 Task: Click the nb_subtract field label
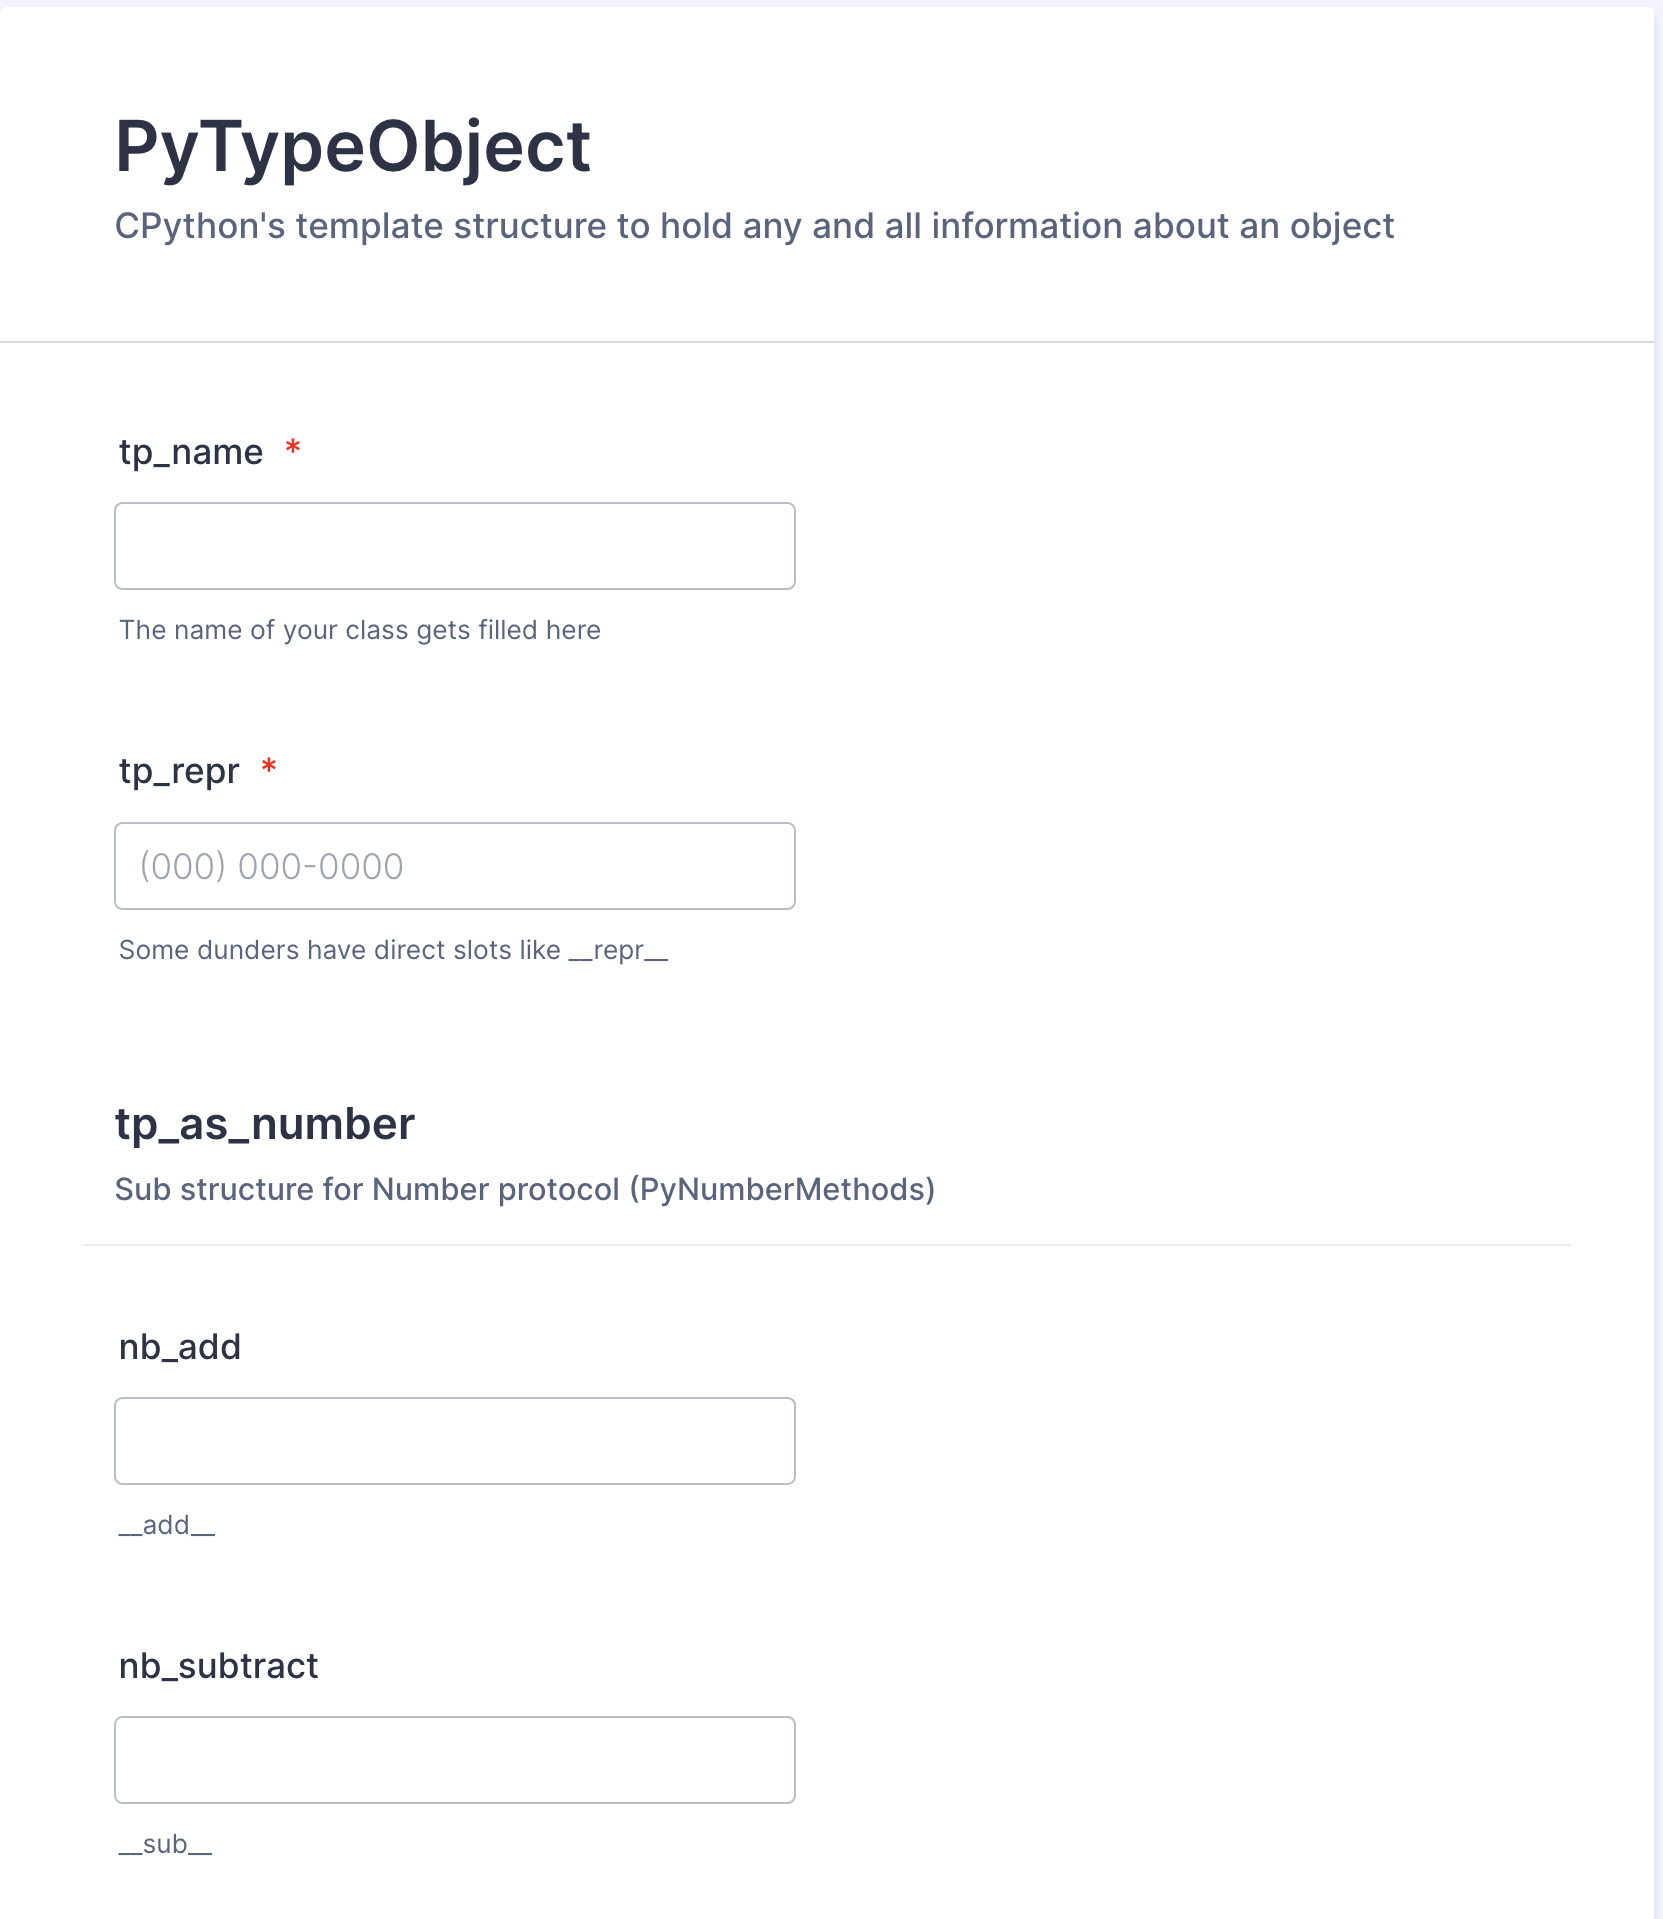pyautogui.click(x=218, y=1666)
